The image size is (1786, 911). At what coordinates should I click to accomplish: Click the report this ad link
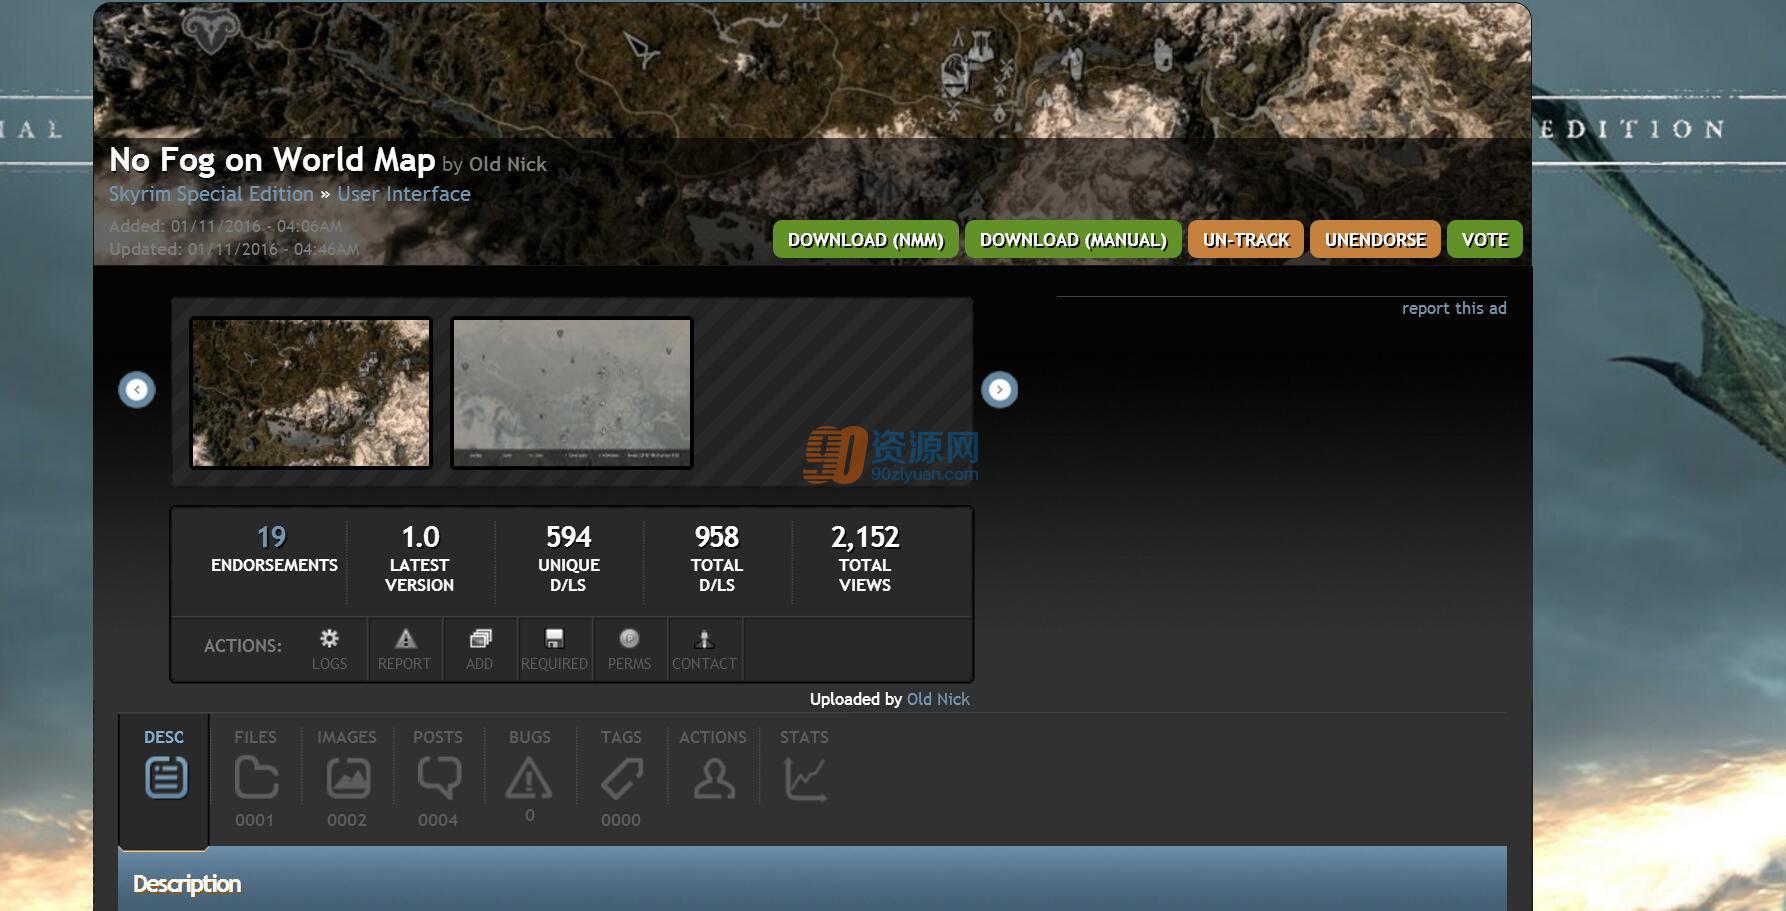[1454, 308]
